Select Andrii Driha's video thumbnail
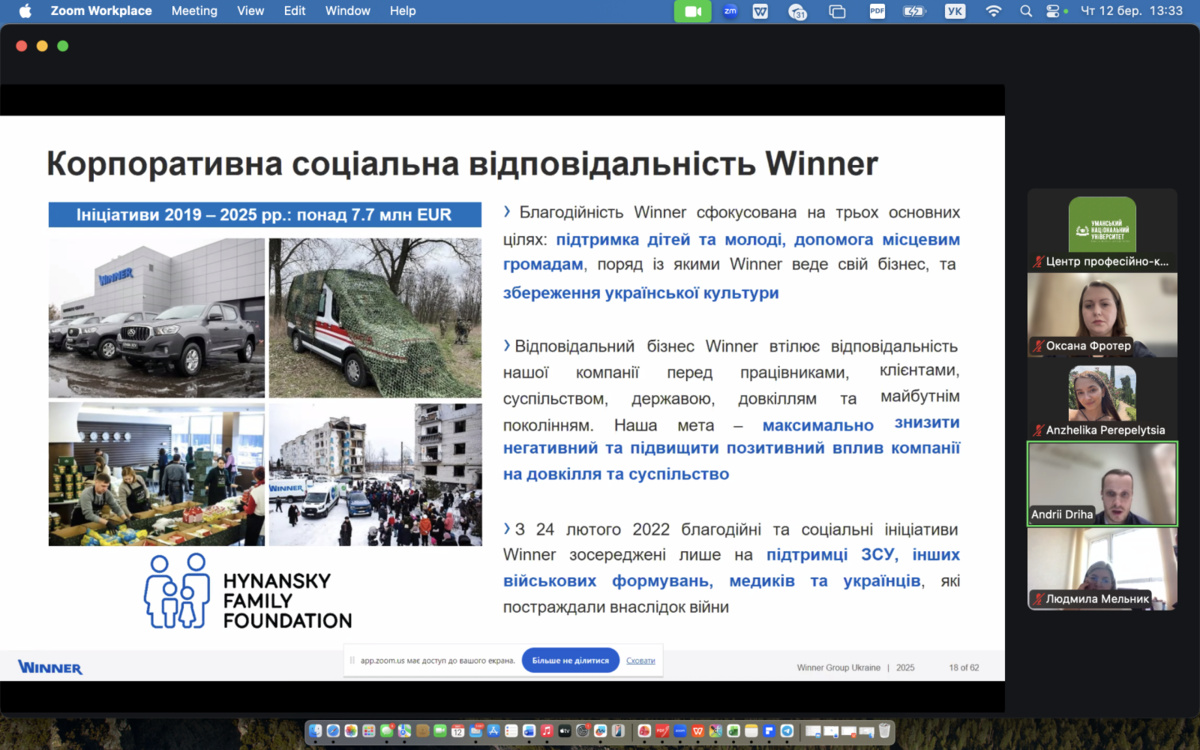The width and height of the screenshot is (1200, 750). [x=1102, y=483]
